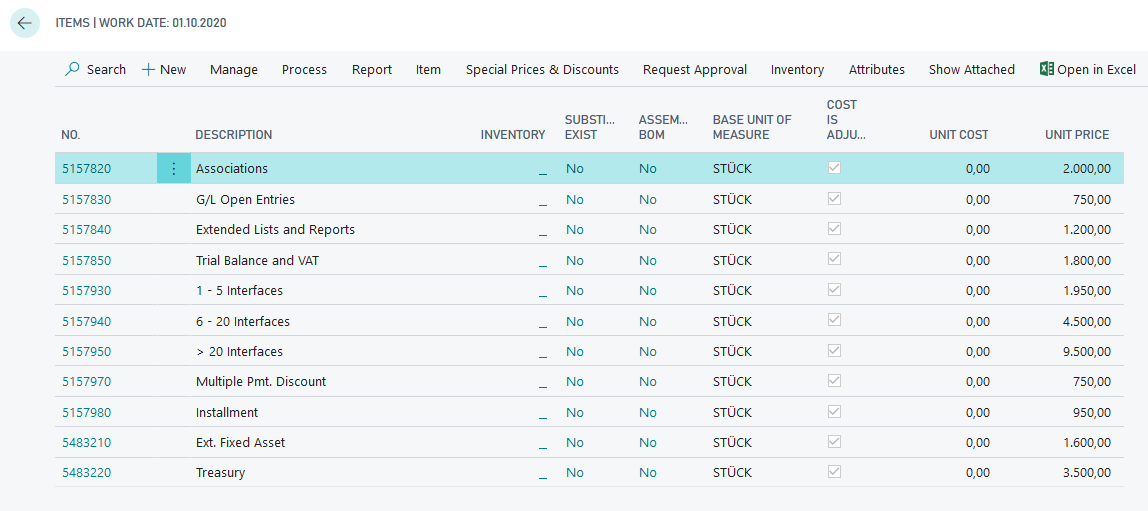Expand the Process menu
The height and width of the screenshot is (511, 1148).
(x=304, y=69)
